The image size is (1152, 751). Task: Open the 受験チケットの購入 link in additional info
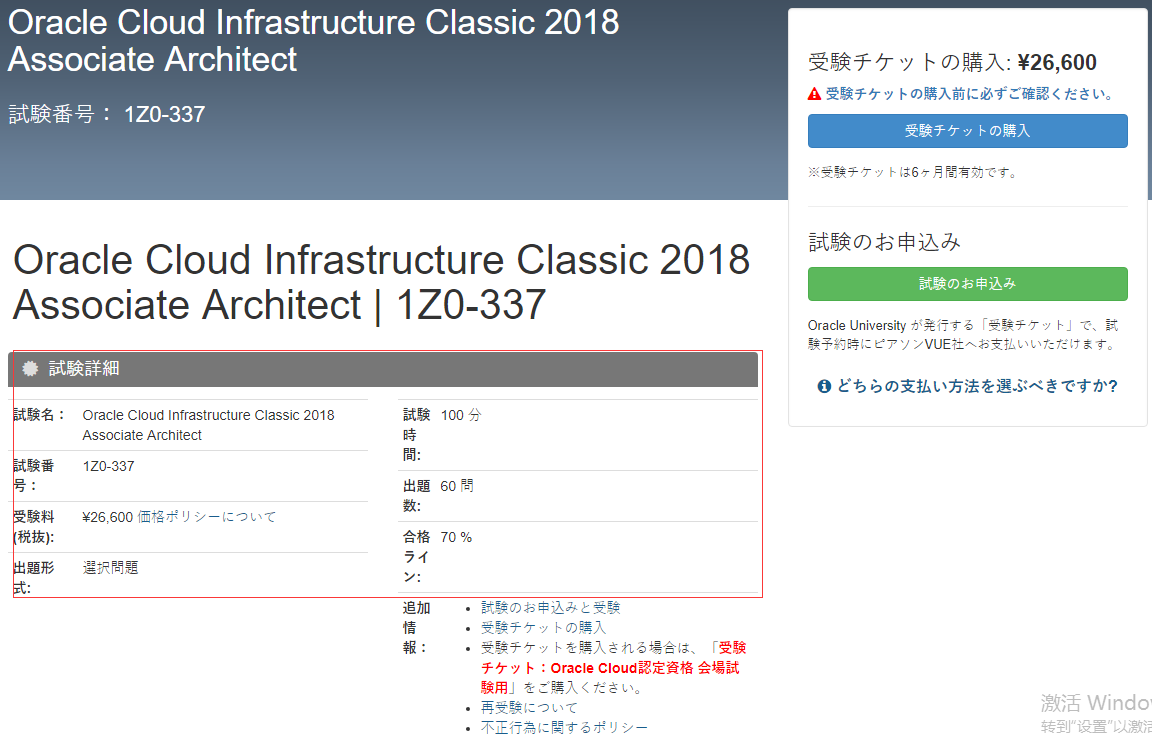[x=543, y=628]
